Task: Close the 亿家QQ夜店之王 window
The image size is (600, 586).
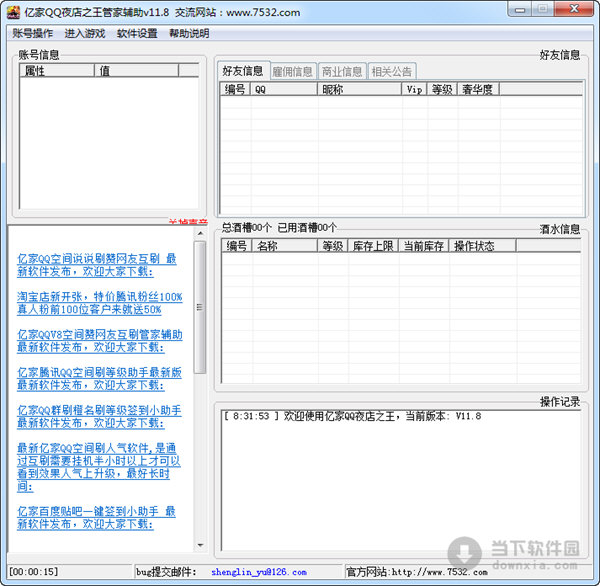Action: tap(574, 9)
